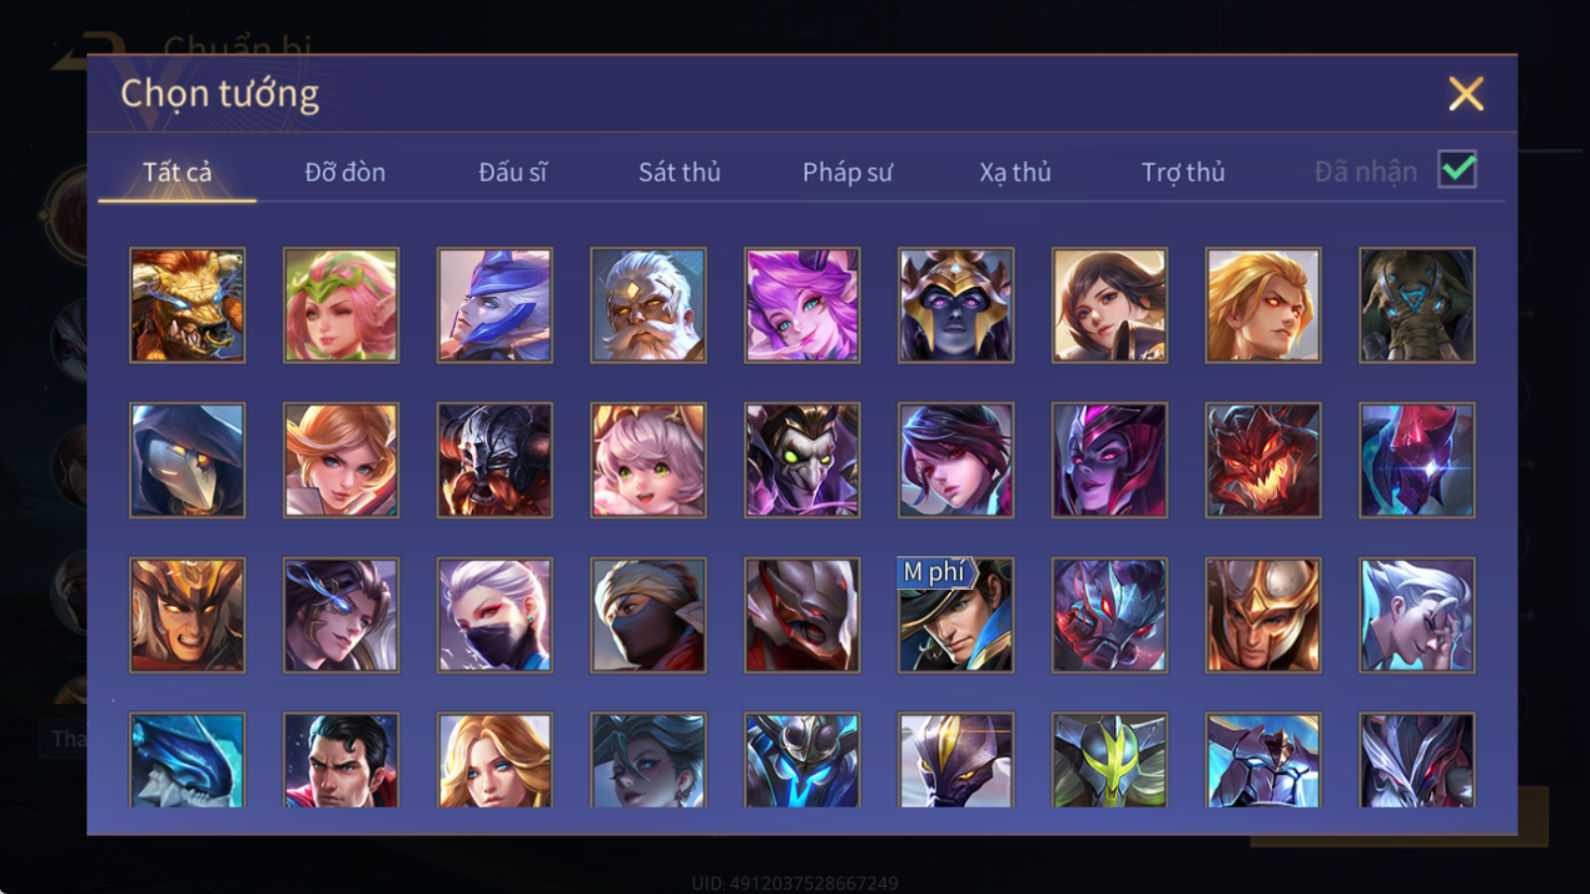Pick the pink-haired girl with green crown
This screenshot has height=894, width=1590.
click(x=341, y=305)
